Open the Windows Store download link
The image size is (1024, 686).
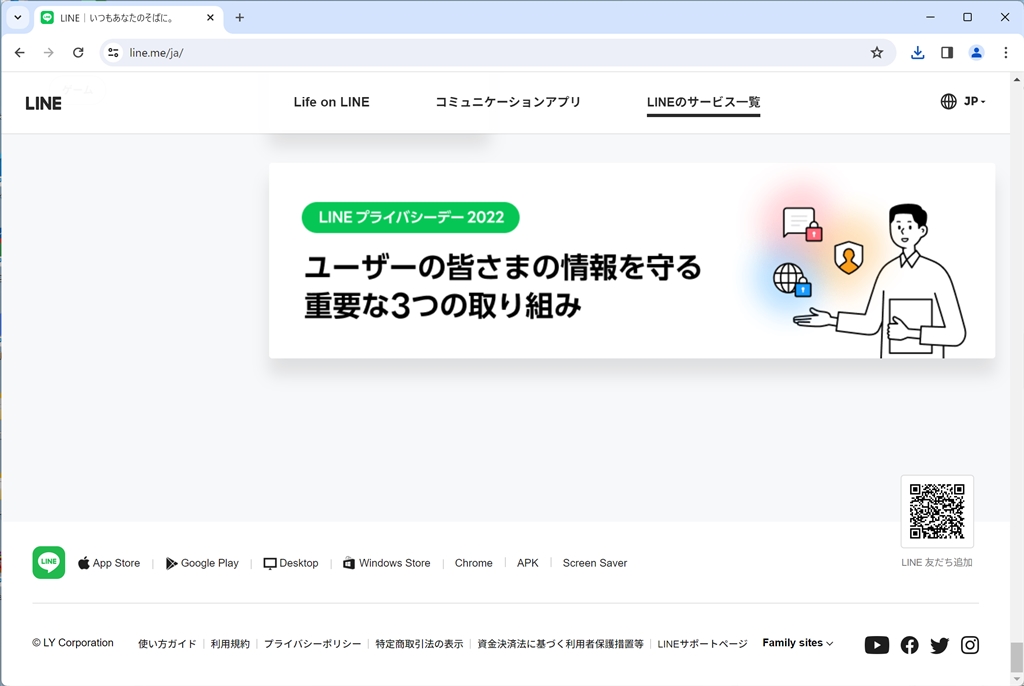[x=387, y=563]
